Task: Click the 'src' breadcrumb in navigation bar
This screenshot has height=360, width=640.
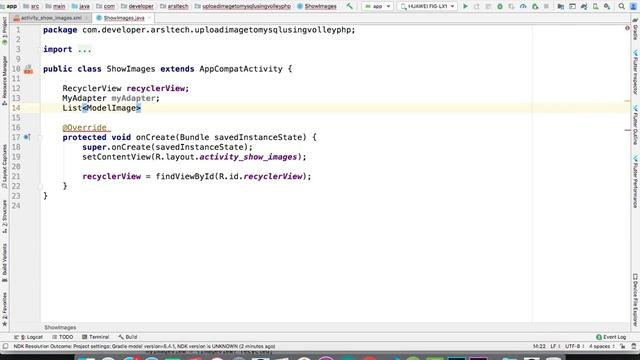Action: (31, 6)
